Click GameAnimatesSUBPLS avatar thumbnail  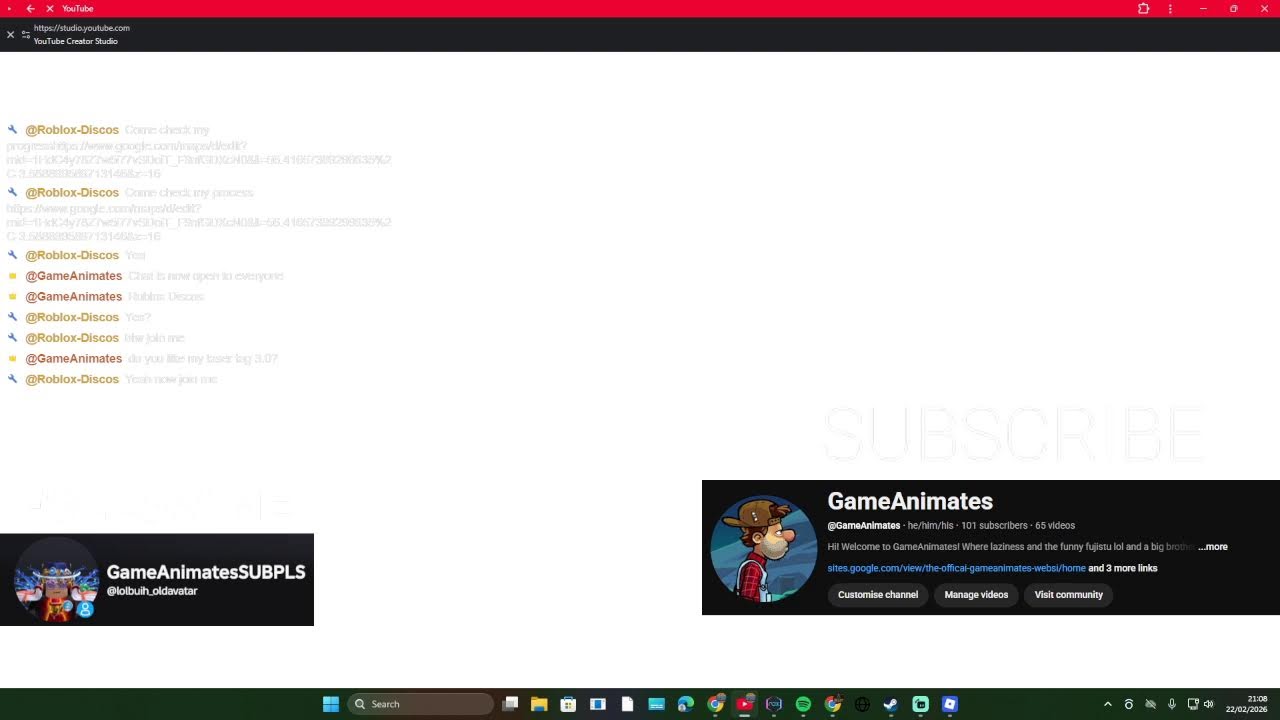[x=56, y=580]
